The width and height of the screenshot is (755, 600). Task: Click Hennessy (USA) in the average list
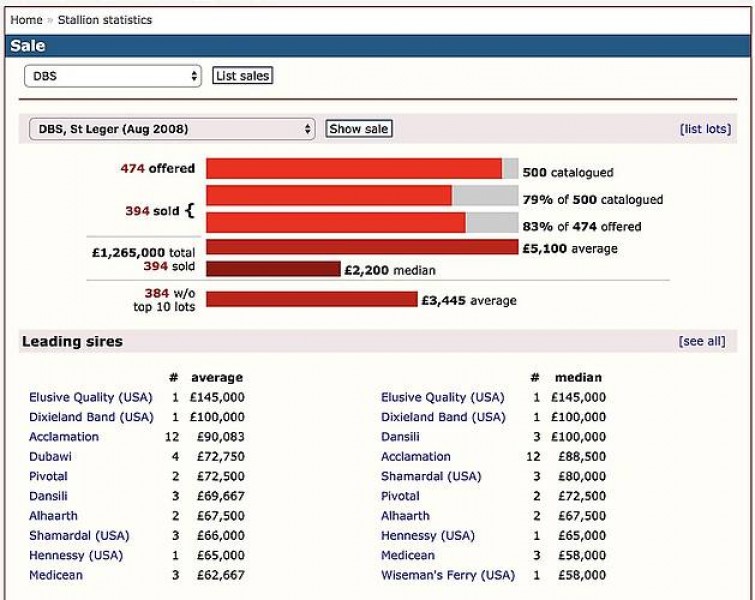click(79, 555)
